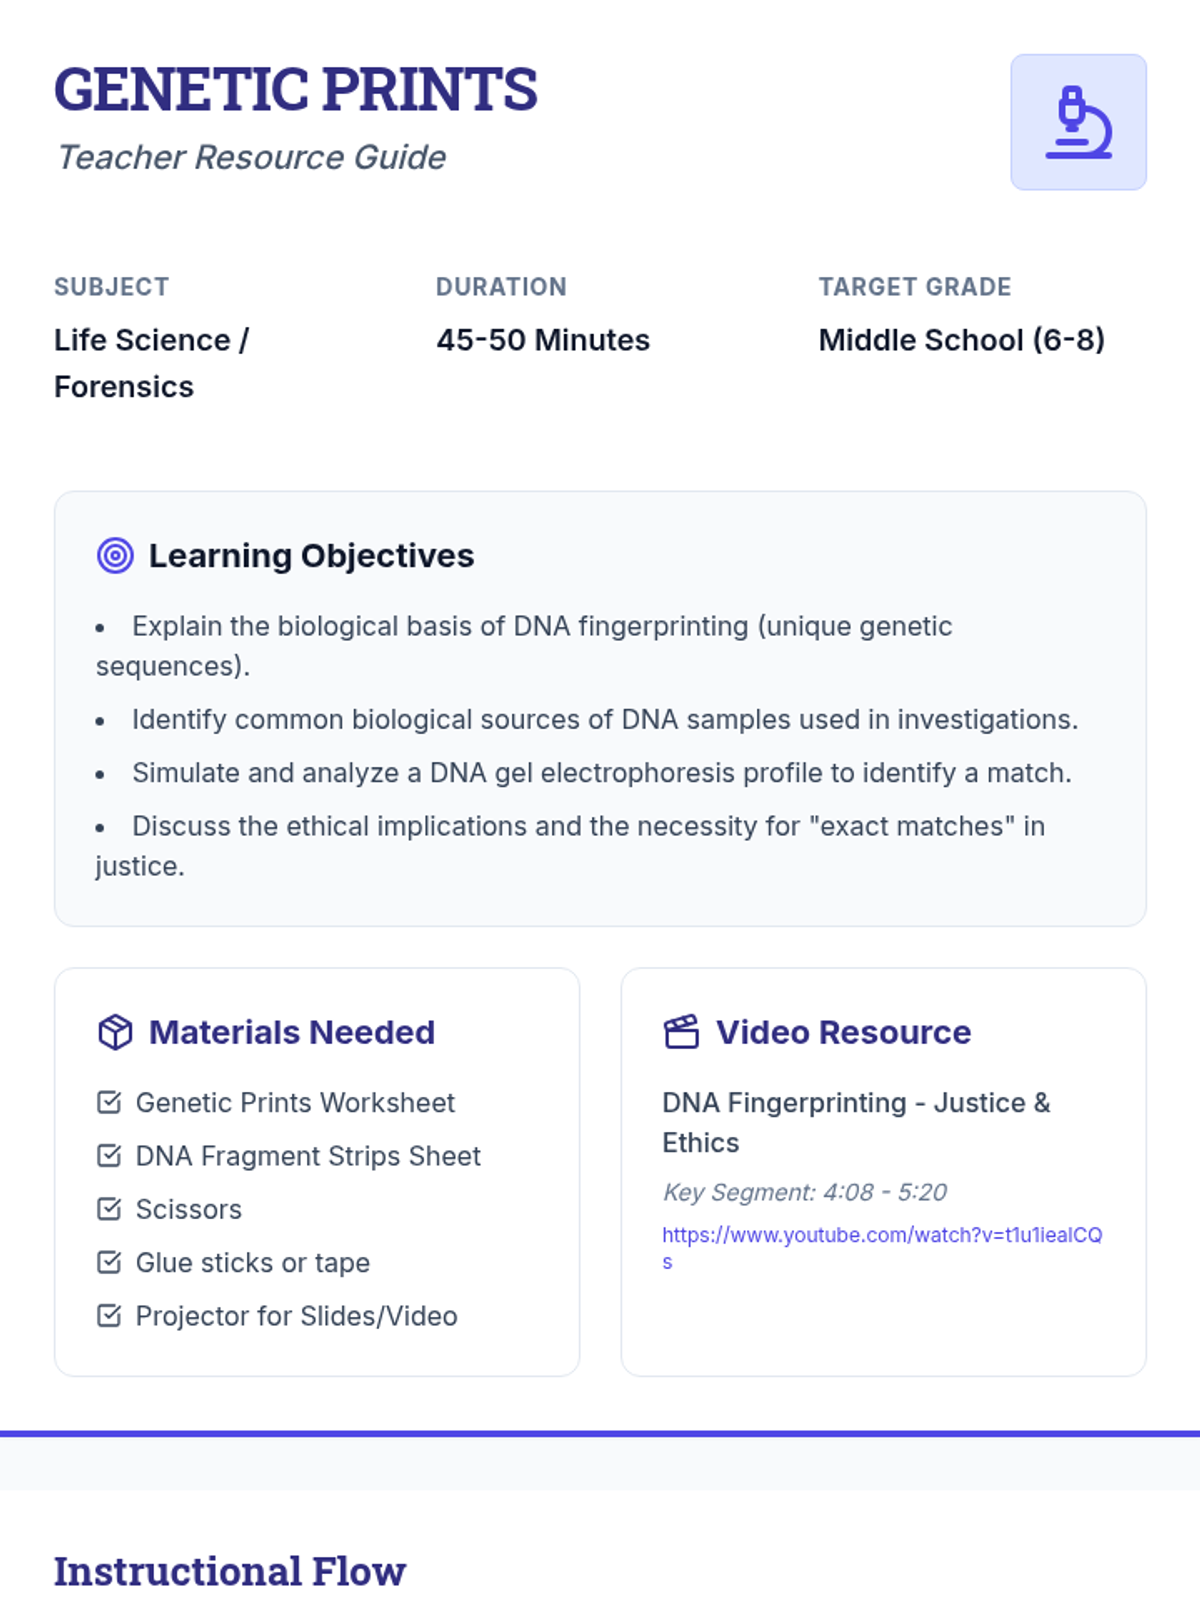This screenshot has height=1600, width=1200.
Task: Check the Projector for Slides/Video box
Action: (109, 1316)
